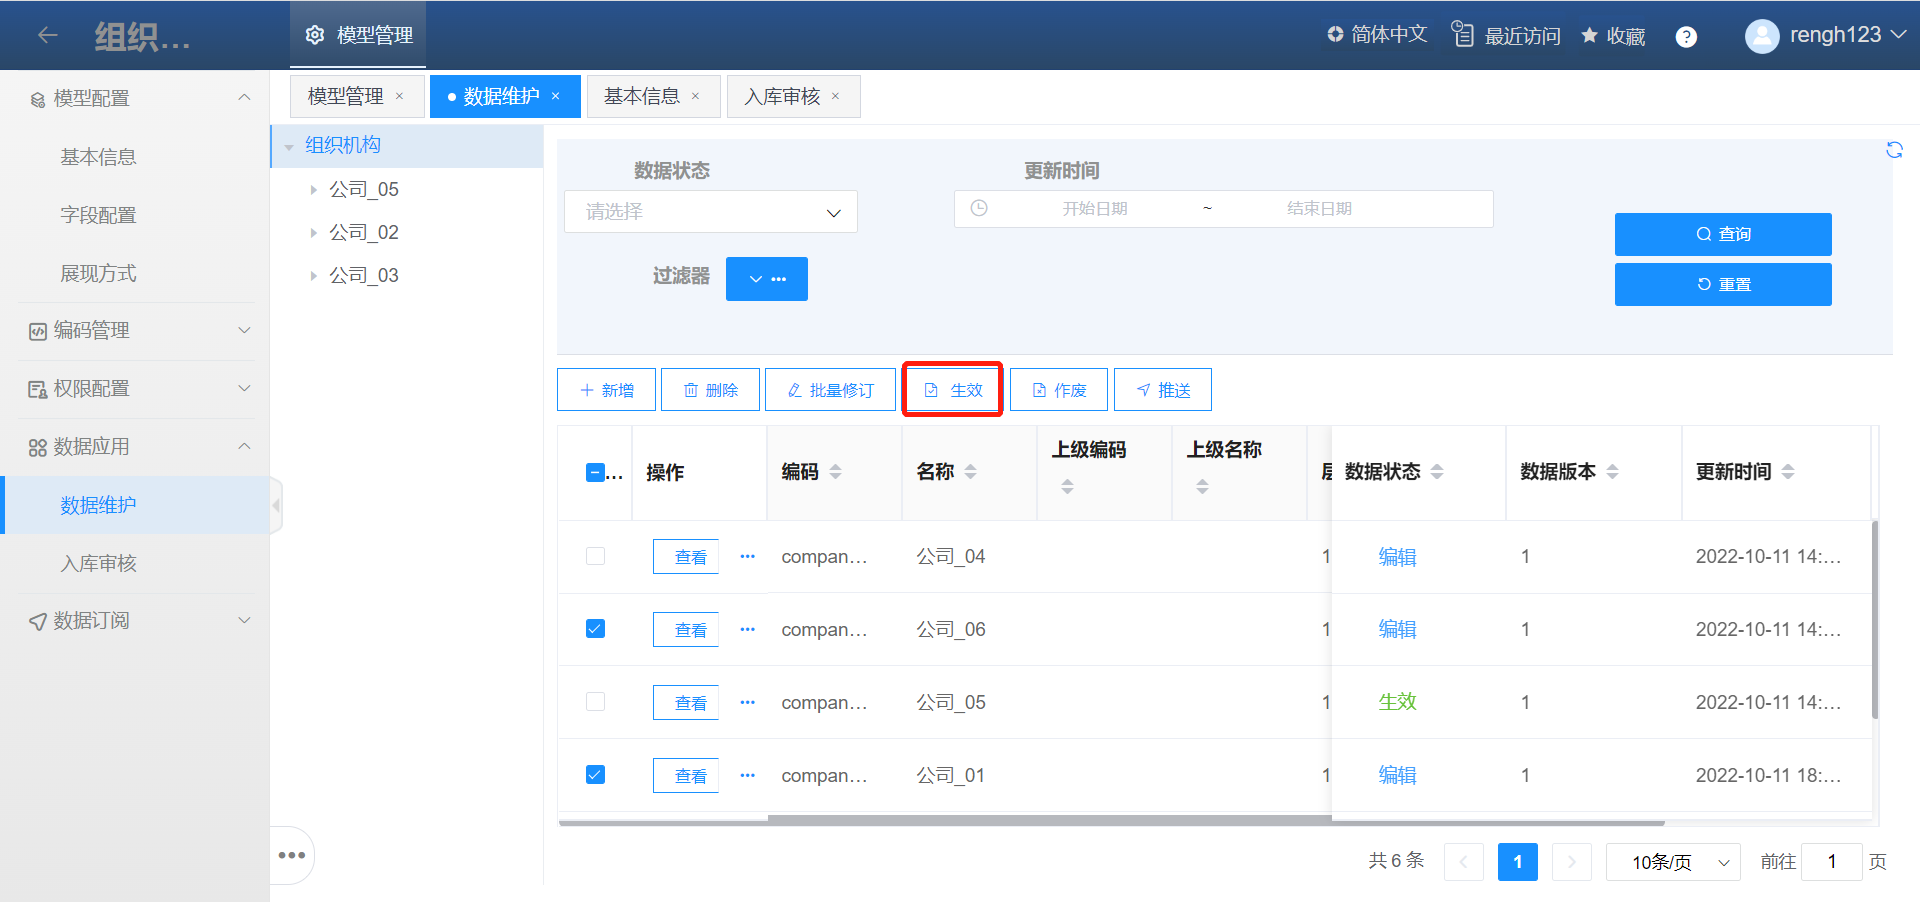Viewport: 1920px width, 902px height.
Task: Expand the 公司_05 tree node
Action: (313, 190)
